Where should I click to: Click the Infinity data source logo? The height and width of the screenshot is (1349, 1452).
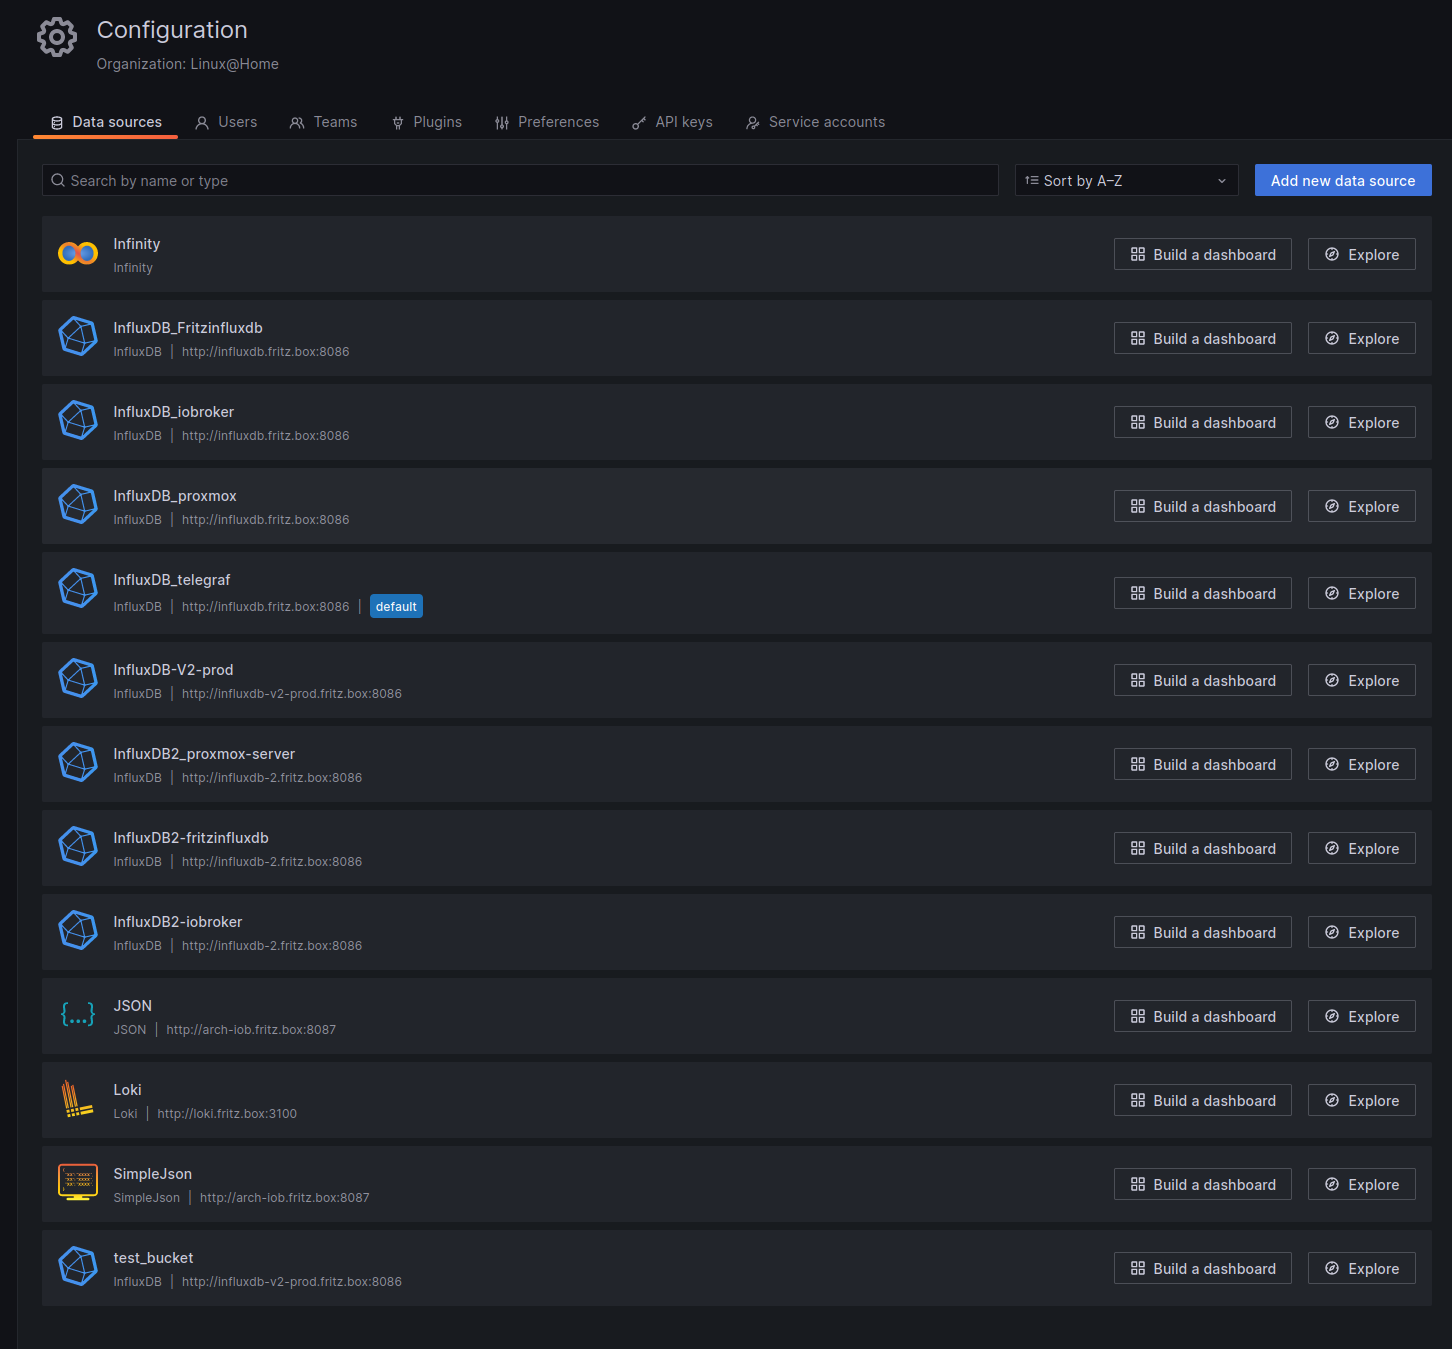[x=78, y=254]
